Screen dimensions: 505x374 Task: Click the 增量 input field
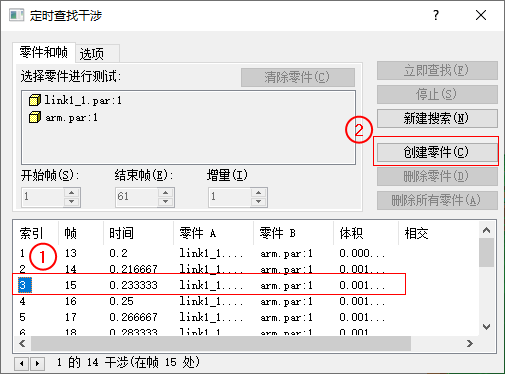pos(229,197)
